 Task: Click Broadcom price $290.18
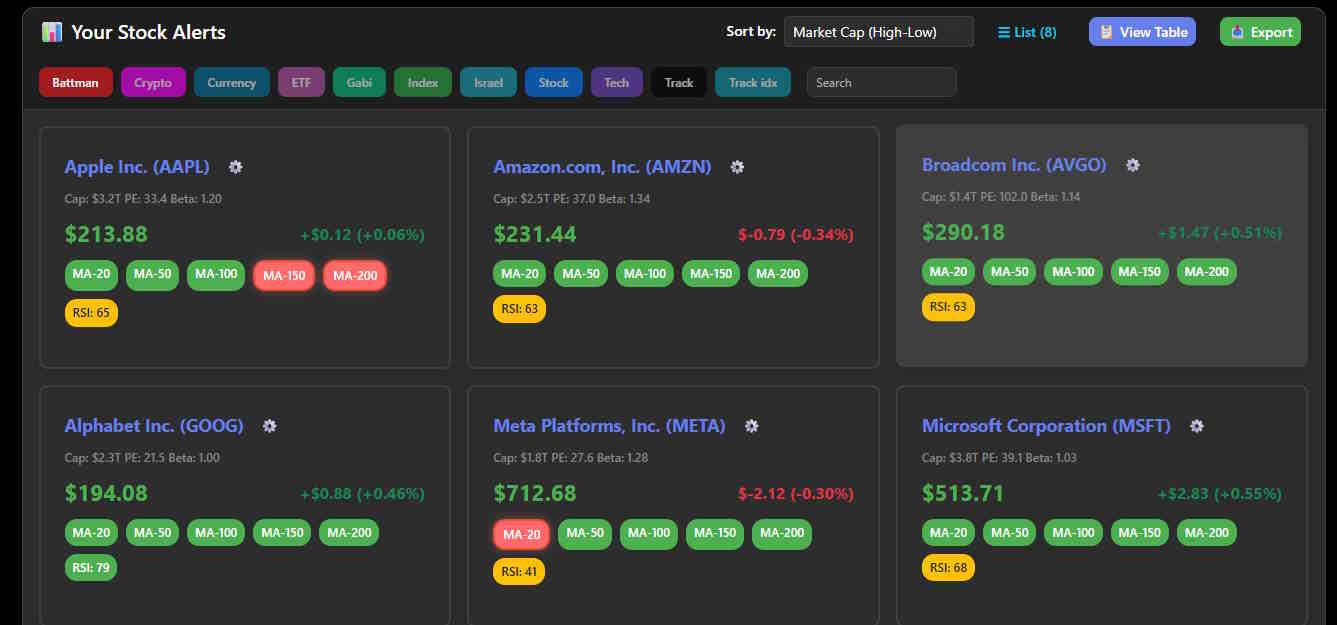(x=964, y=233)
